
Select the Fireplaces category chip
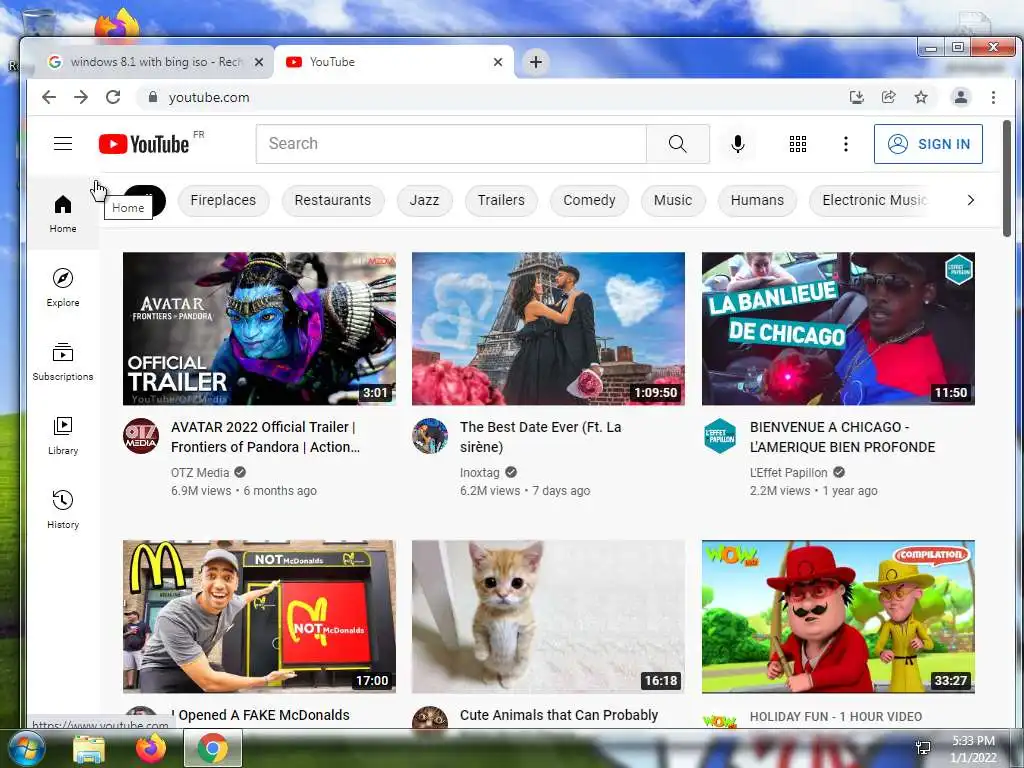223,200
